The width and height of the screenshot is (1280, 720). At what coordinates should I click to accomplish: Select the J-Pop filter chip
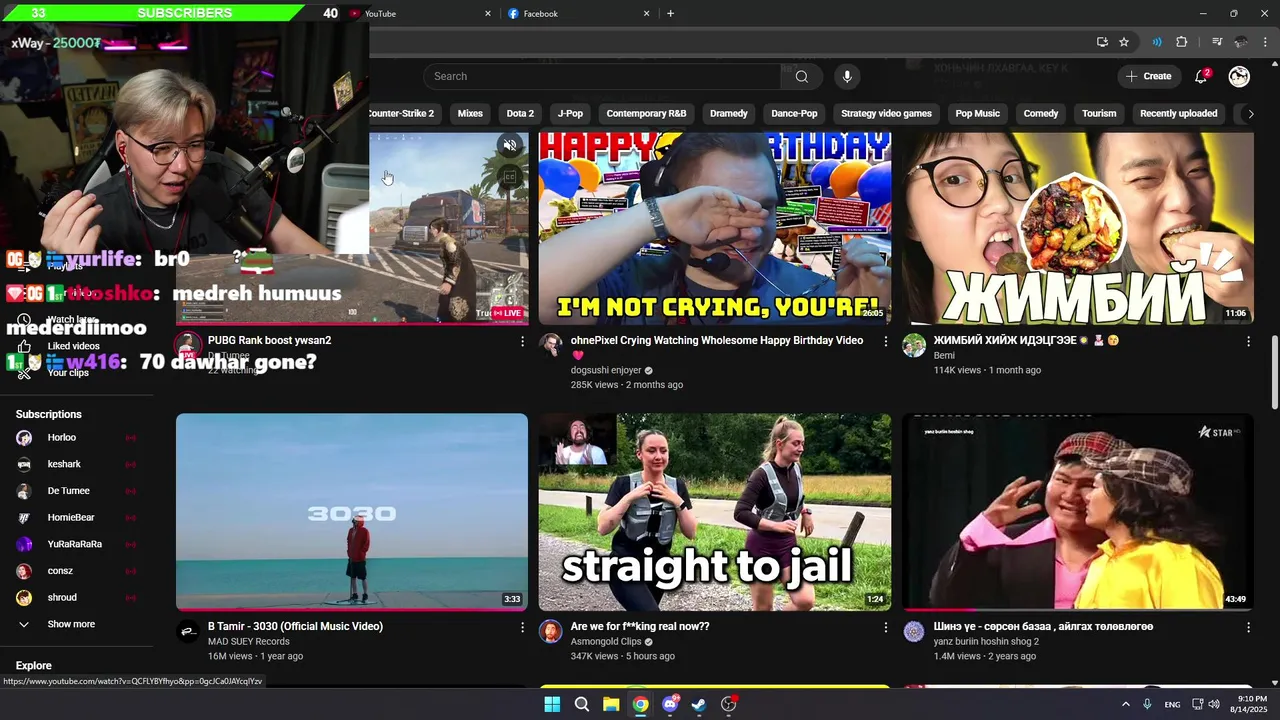[570, 113]
